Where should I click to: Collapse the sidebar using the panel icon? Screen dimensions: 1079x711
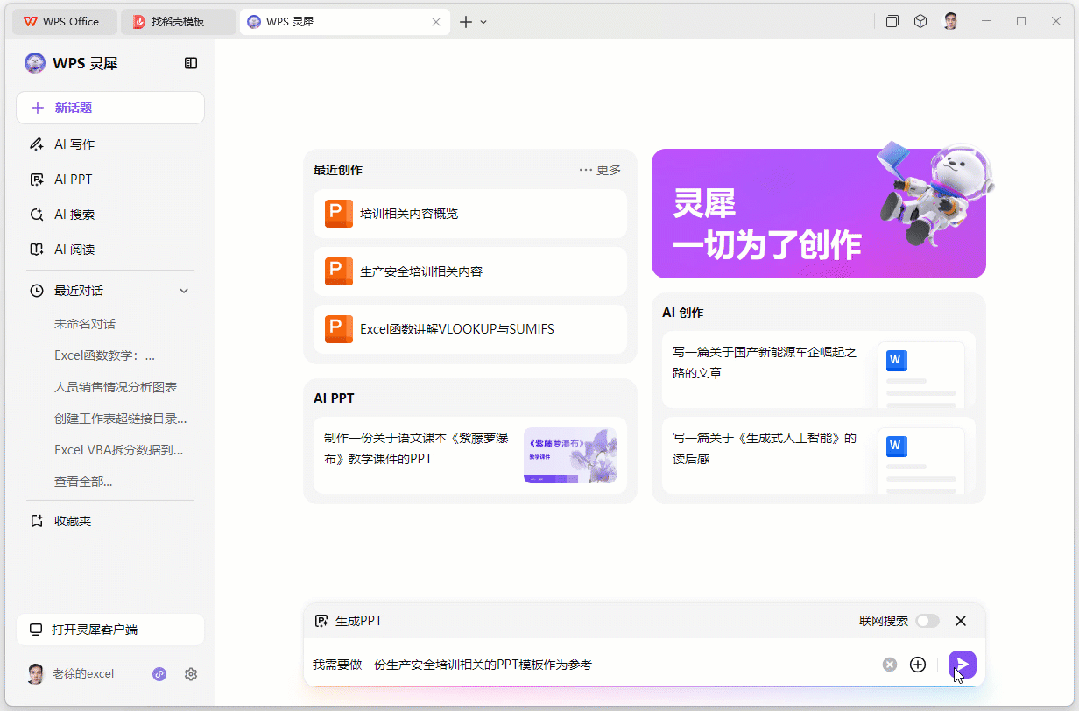pyautogui.click(x=189, y=62)
